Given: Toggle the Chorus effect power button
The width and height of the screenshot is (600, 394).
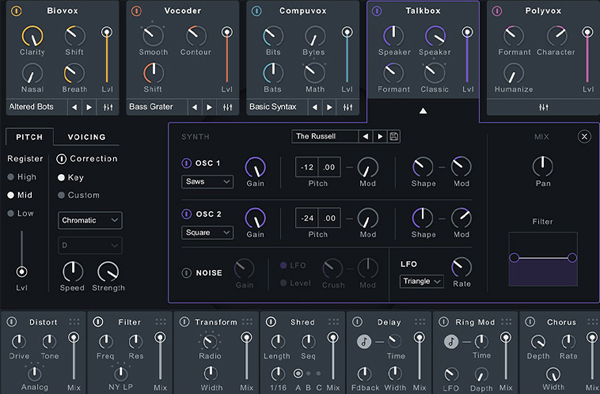Looking at the screenshot, I should tap(530, 322).
